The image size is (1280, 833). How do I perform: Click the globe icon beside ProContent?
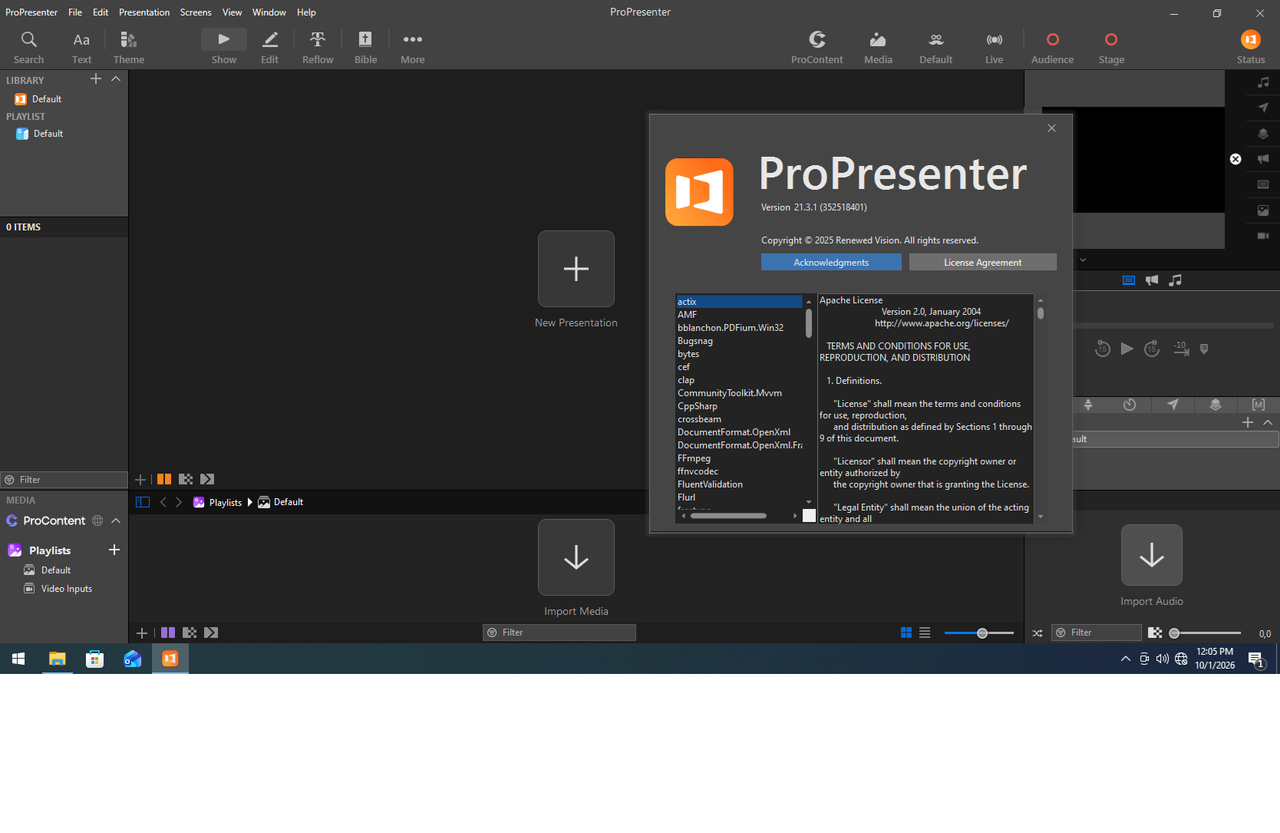tap(98, 521)
